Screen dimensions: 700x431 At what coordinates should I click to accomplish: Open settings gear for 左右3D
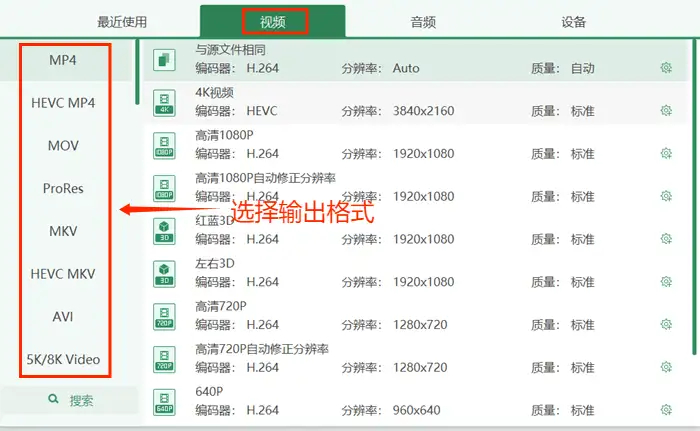pos(666,282)
